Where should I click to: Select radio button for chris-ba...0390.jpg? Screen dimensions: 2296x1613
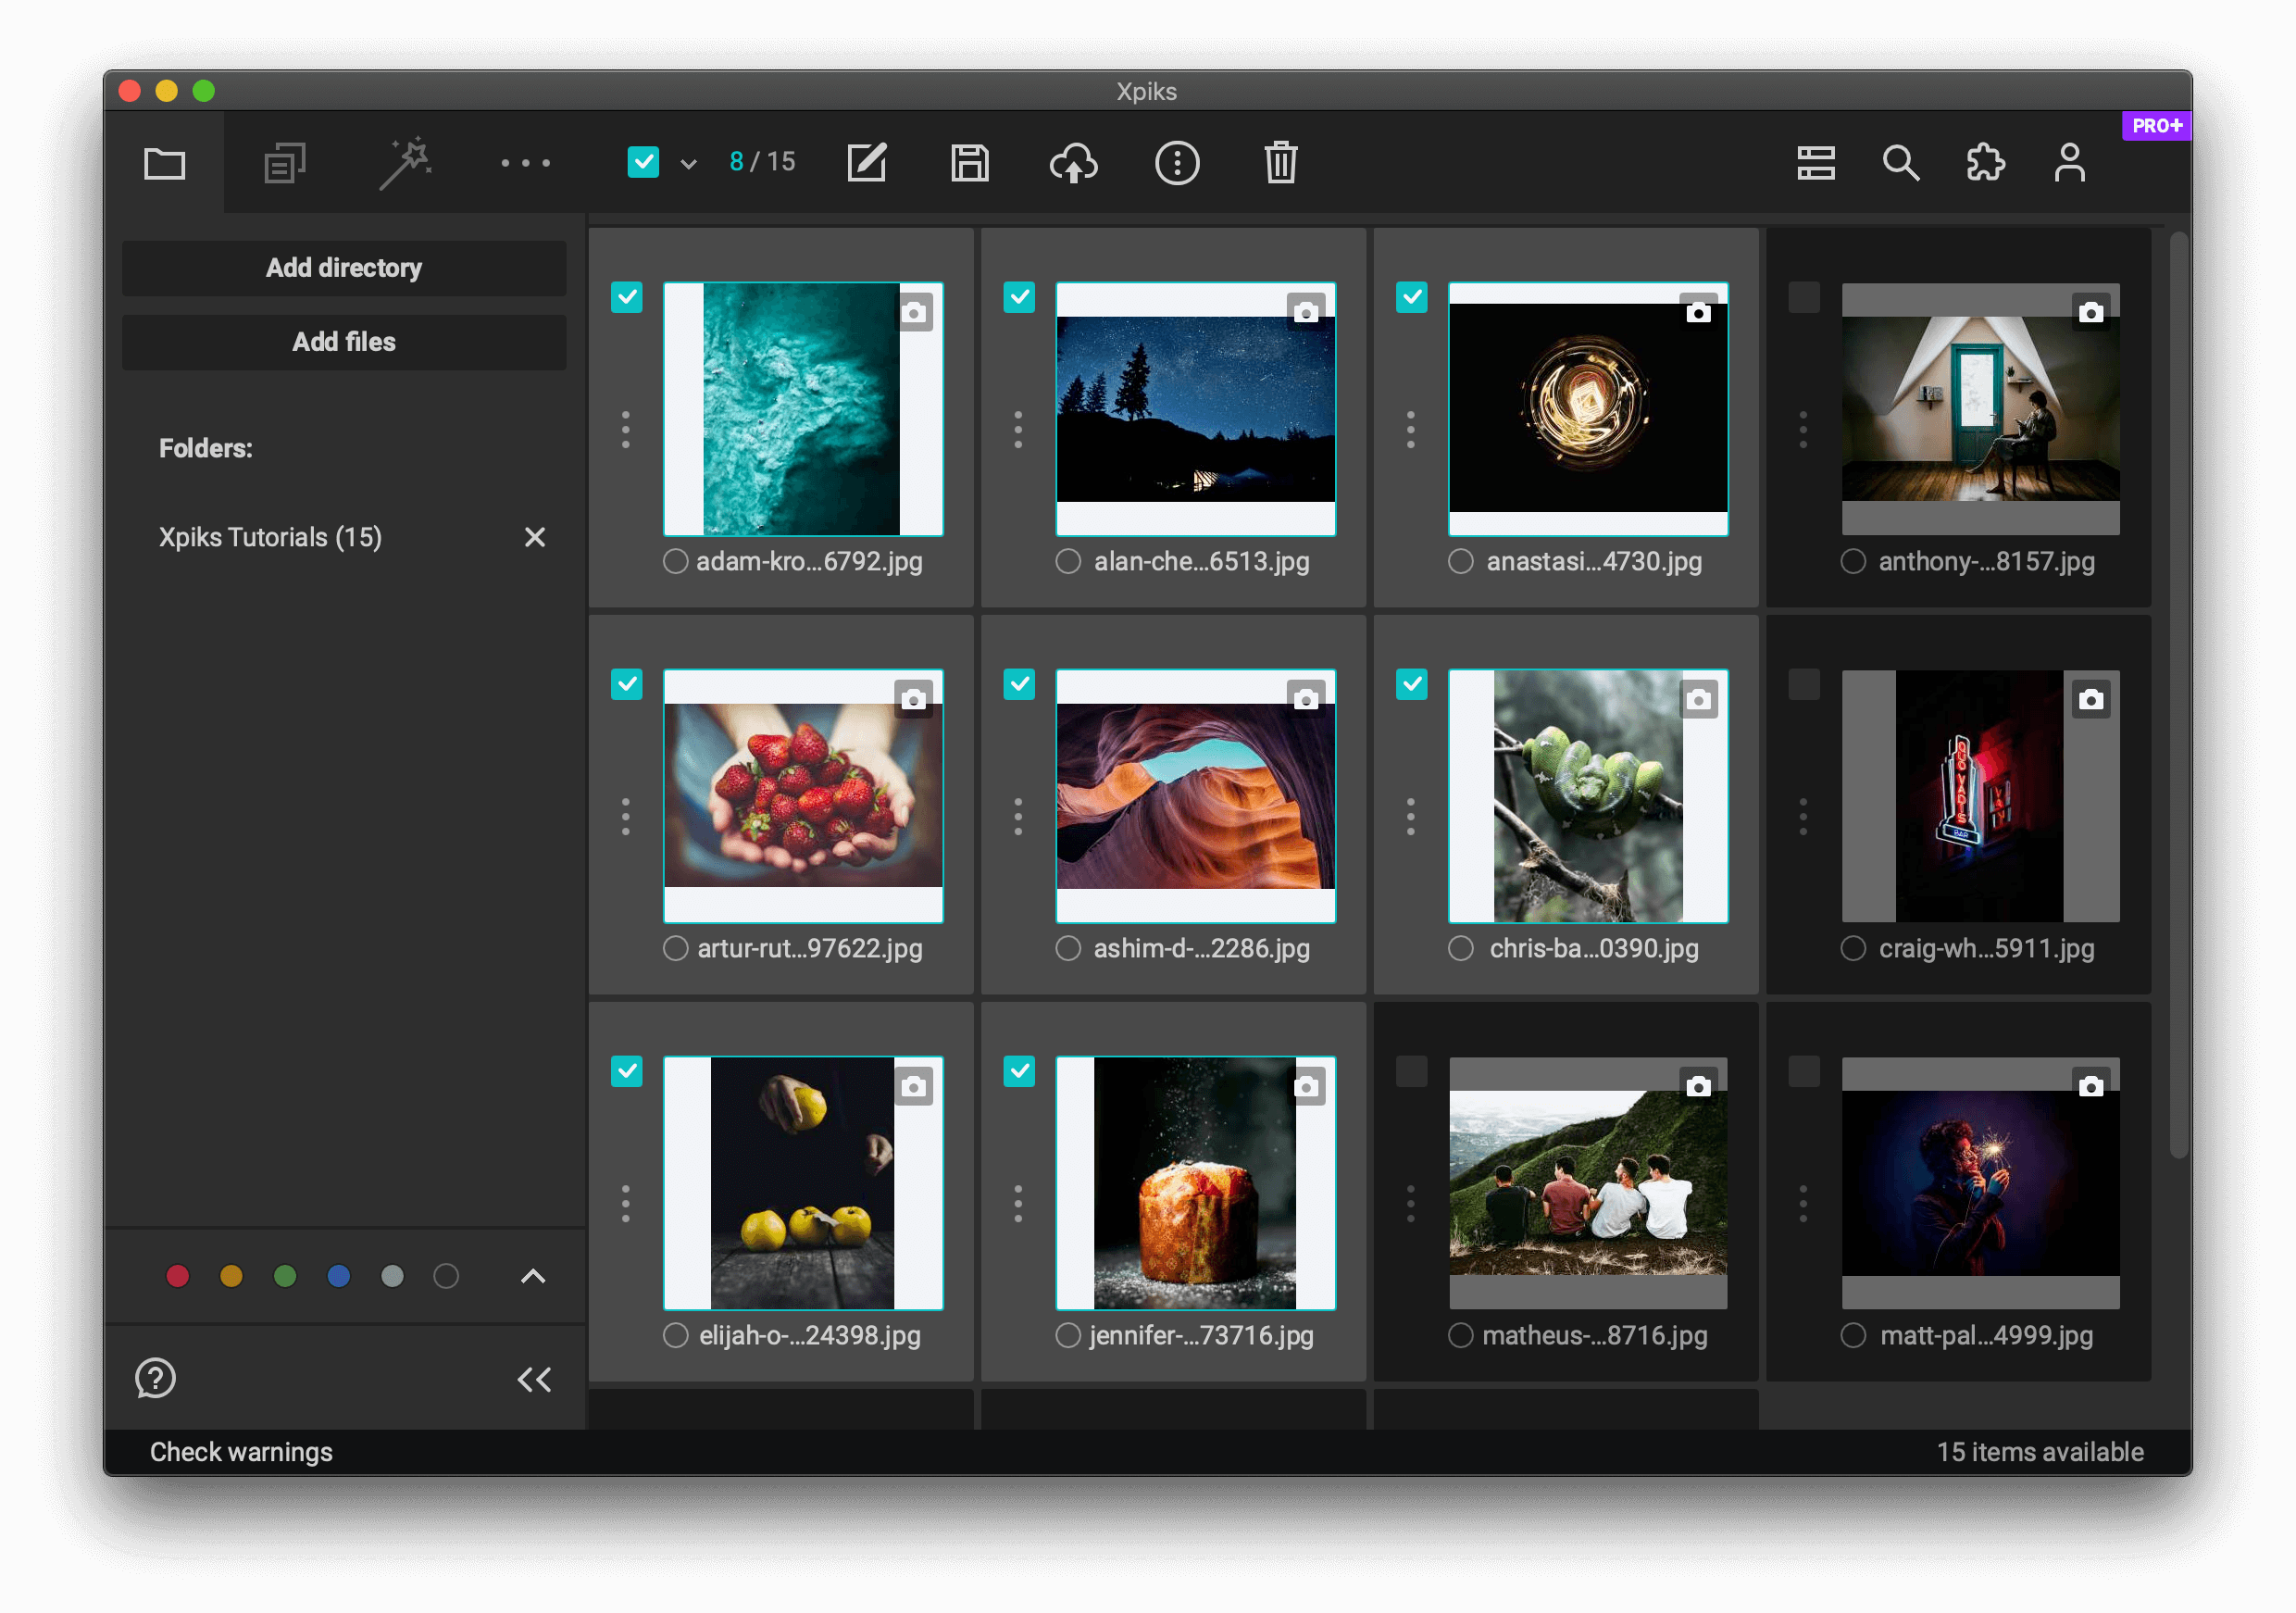point(1460,948)
